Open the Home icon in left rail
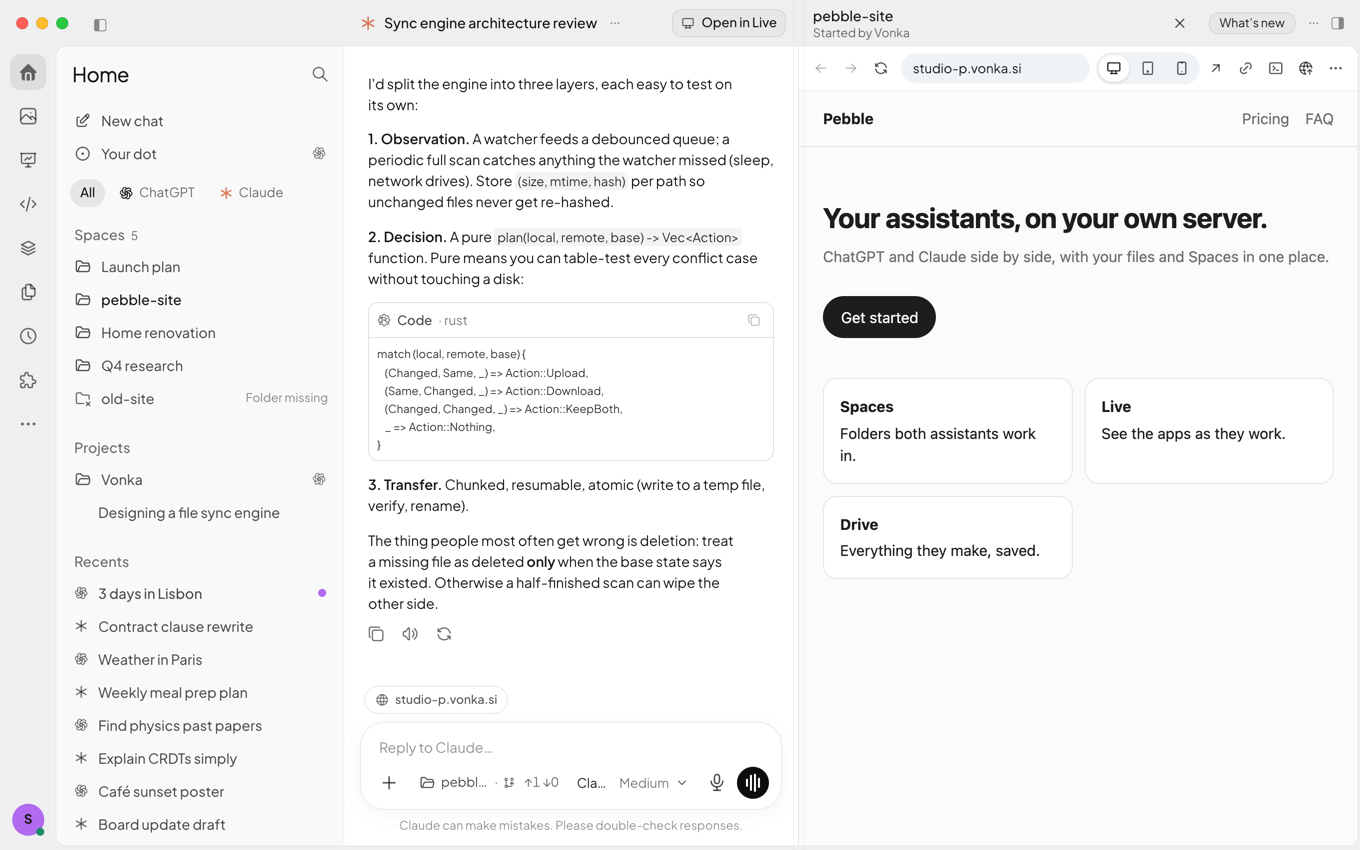Viewport: 1360px width, 850px height. click(x=28, y=73)
